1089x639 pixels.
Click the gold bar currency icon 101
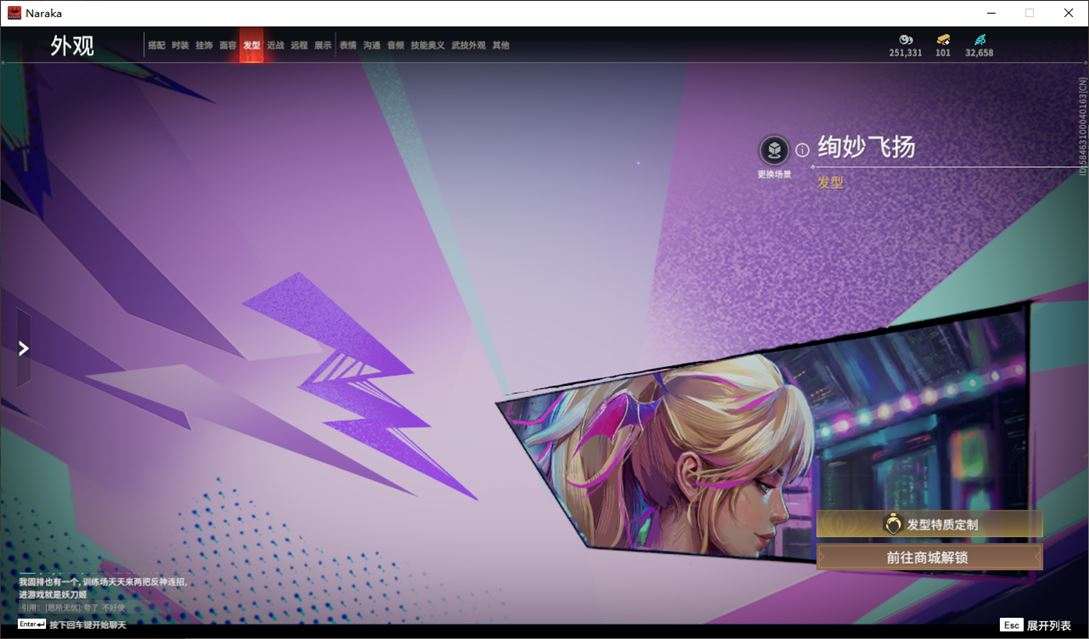pos(942,40)
